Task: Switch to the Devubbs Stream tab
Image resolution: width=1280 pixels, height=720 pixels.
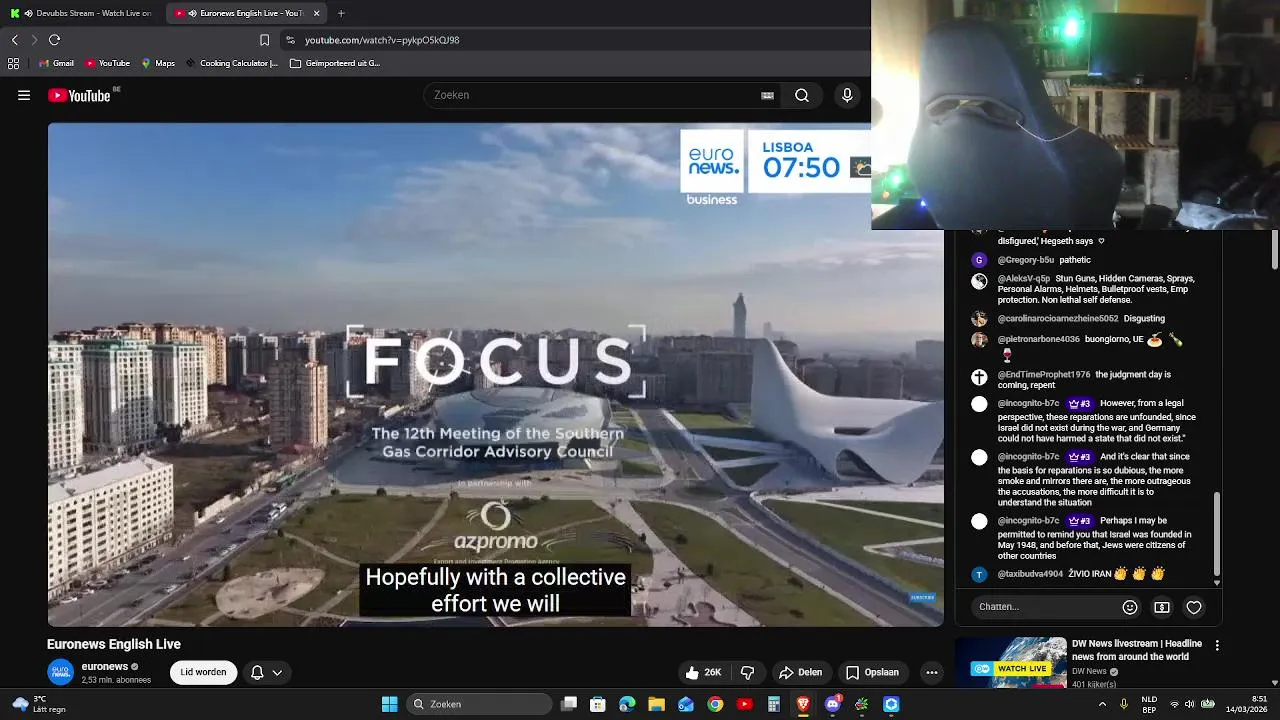Action: click(x=81, y=13)
